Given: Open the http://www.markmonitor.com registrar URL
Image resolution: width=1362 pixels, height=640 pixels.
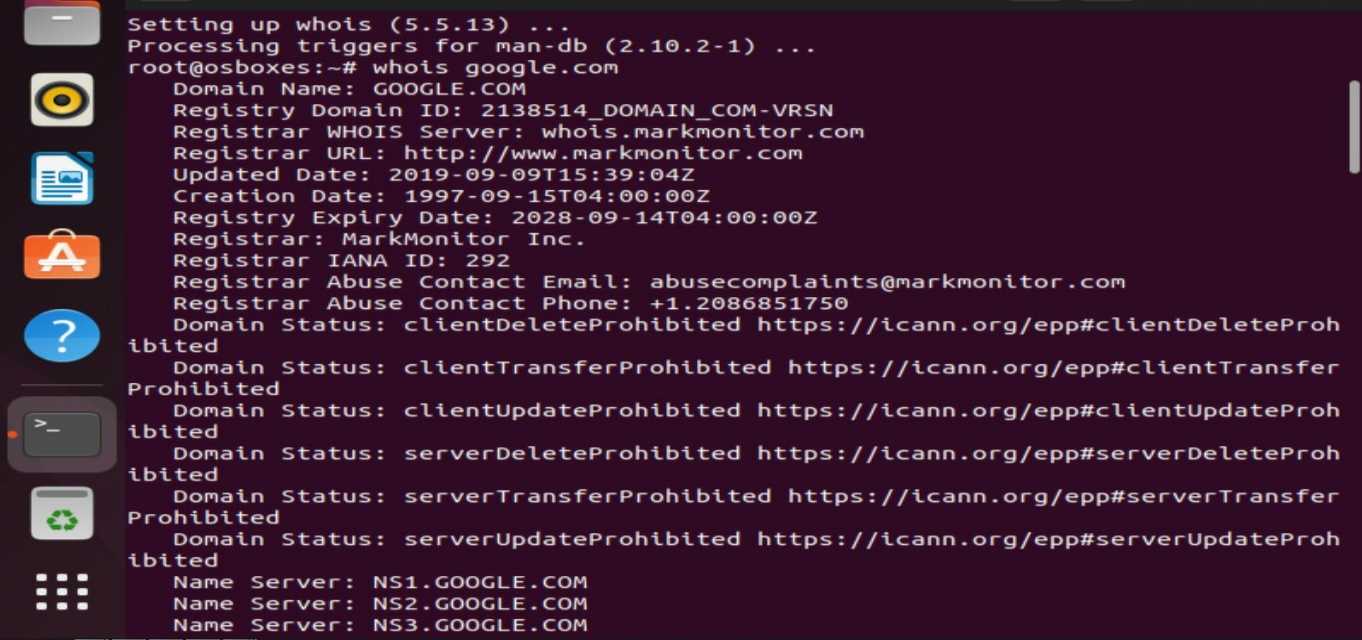Looking at the screenshot, I should (603, 153).
